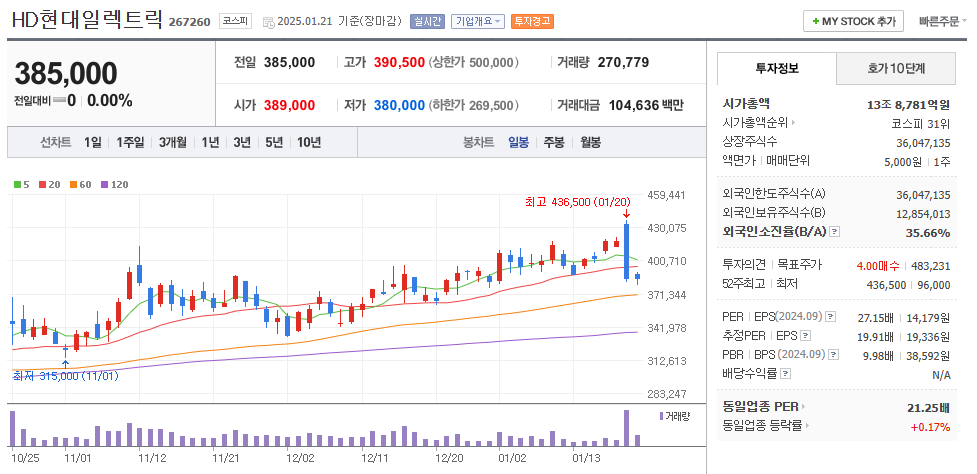Select the 주봉 candle chart
977x474 pixels.
pyautogui.click(x=554, y=143)
